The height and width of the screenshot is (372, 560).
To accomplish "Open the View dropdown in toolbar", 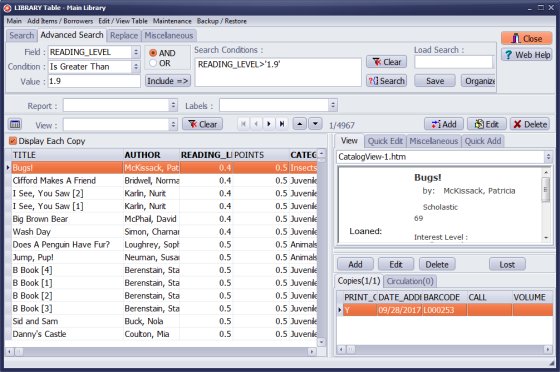I will coord(173,125).
